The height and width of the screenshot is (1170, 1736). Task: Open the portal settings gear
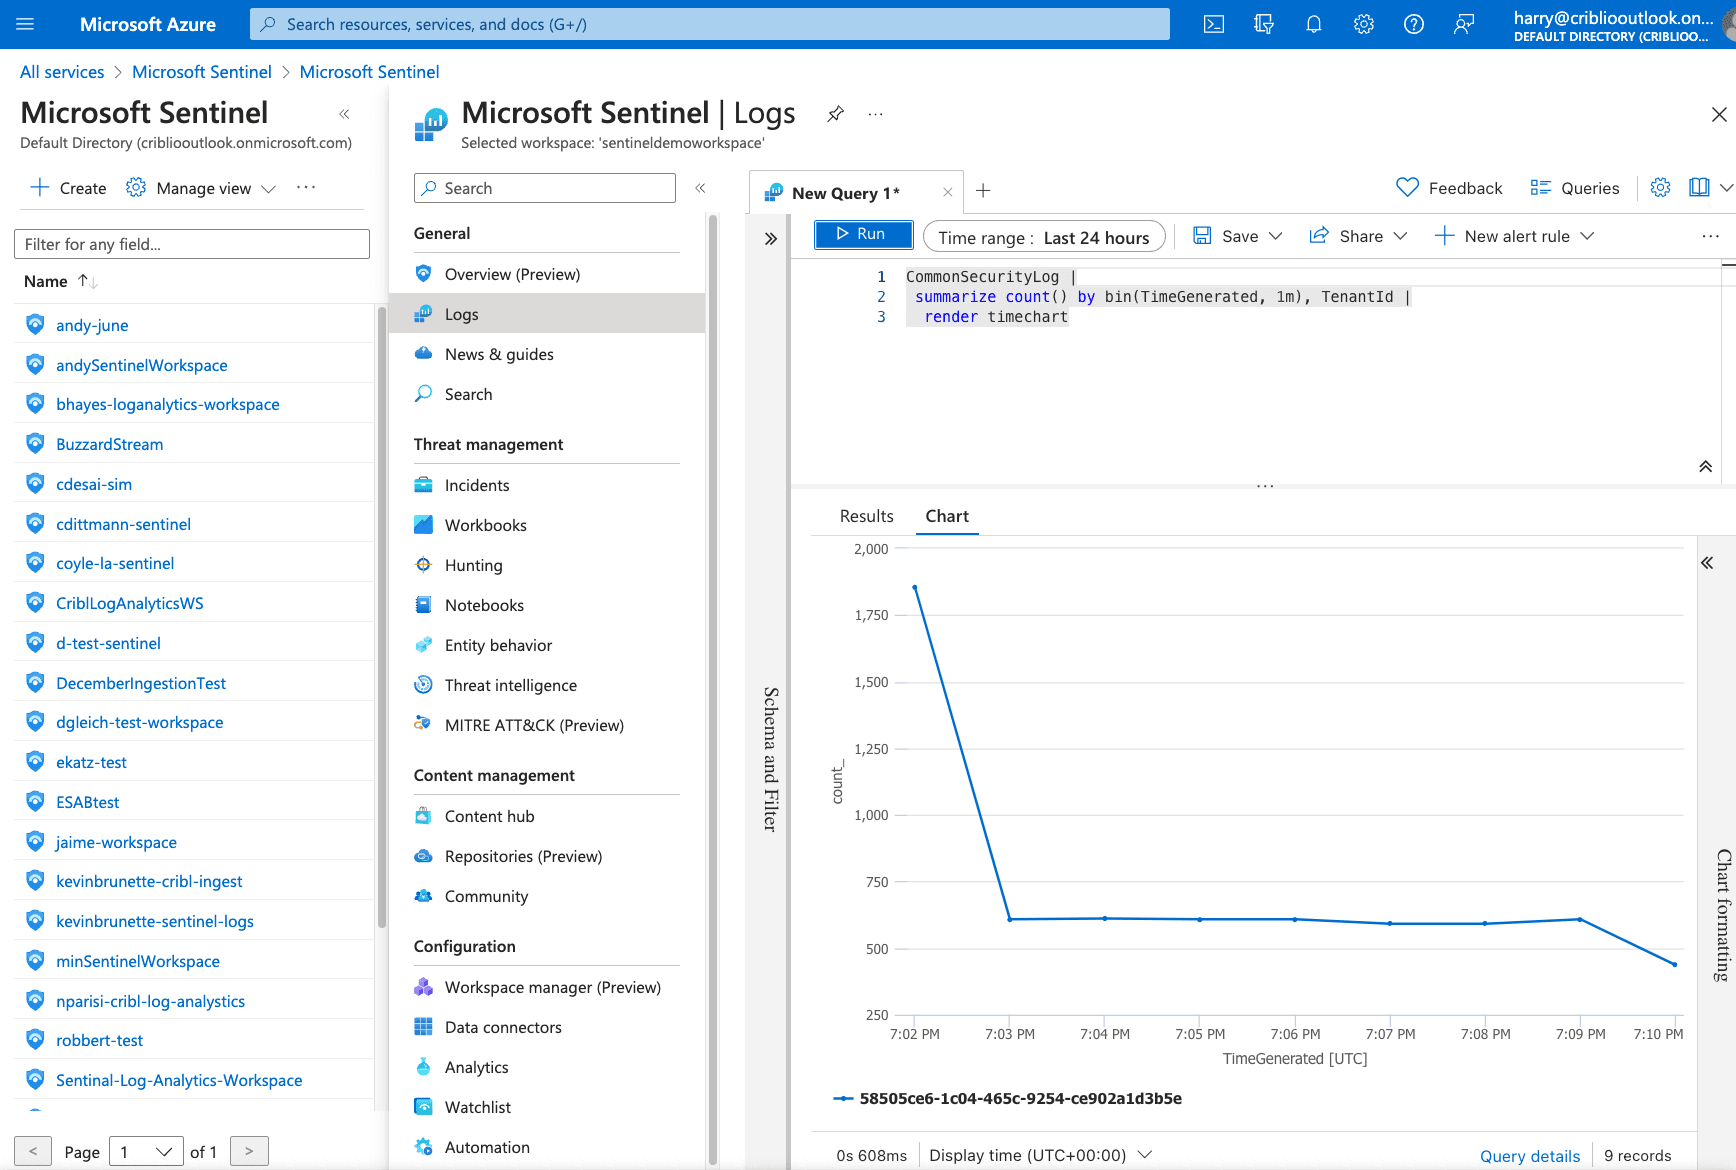(x=1364, y=24)
